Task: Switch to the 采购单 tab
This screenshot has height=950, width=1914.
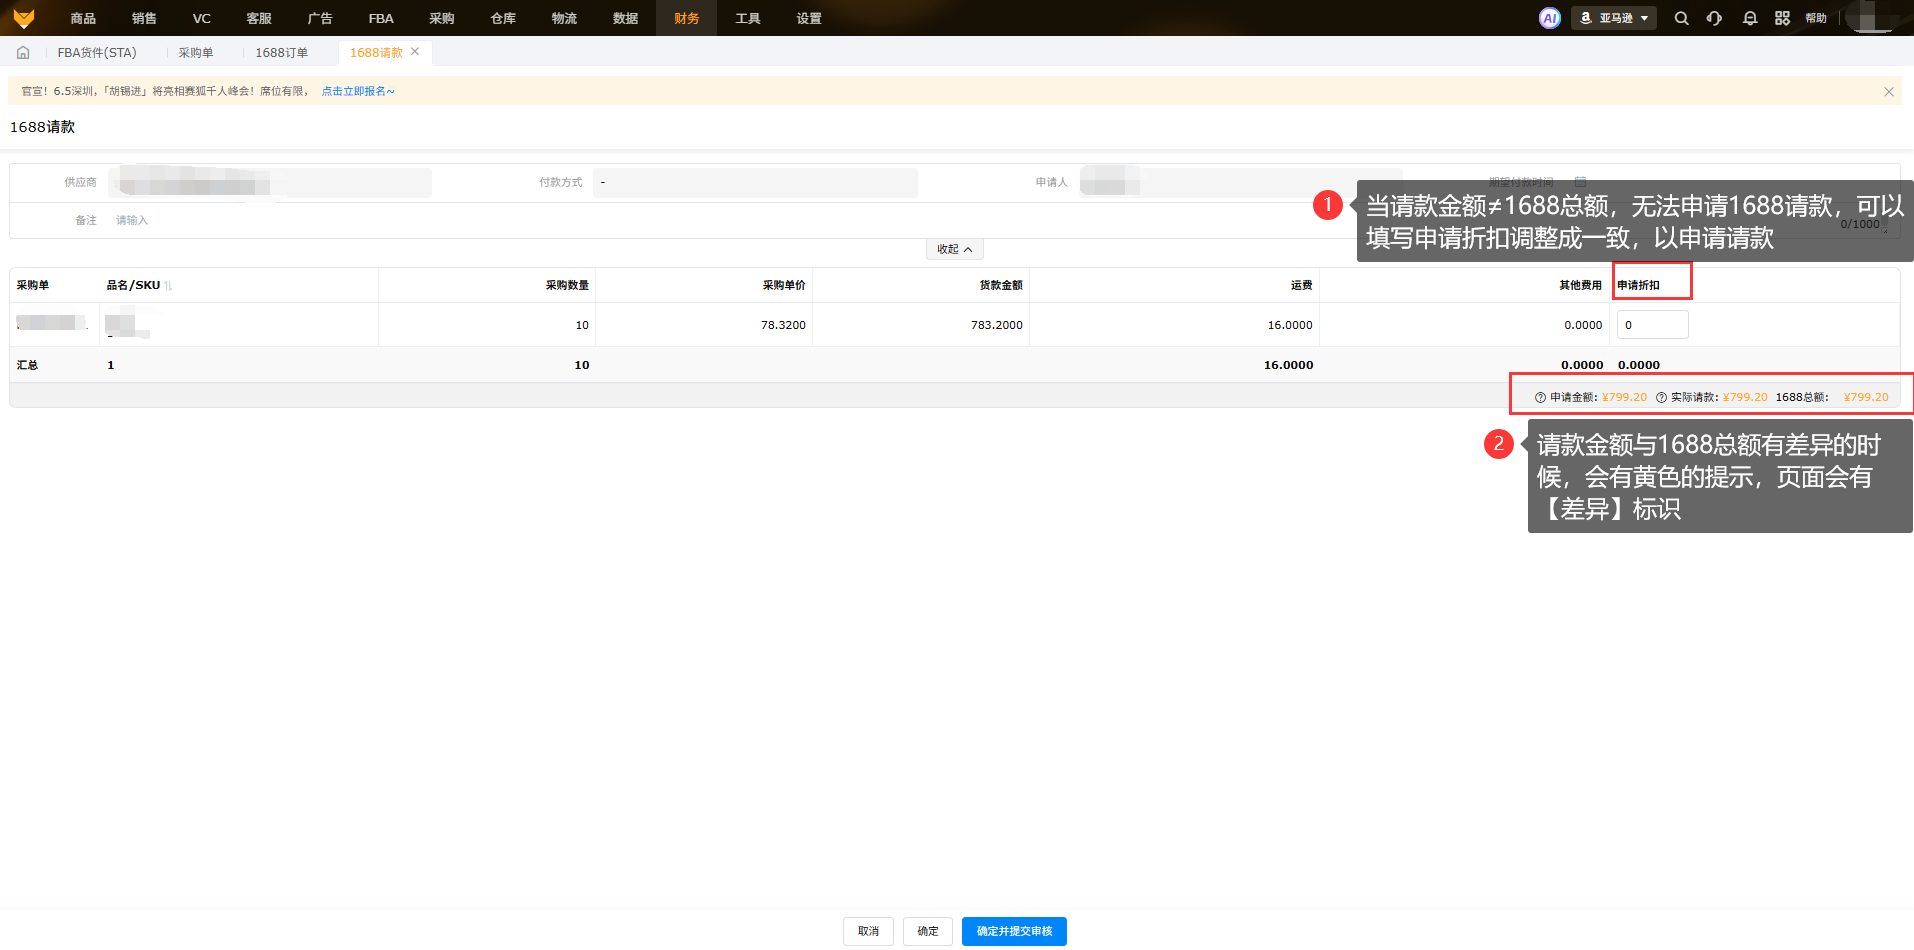Action: click(196, 53)
